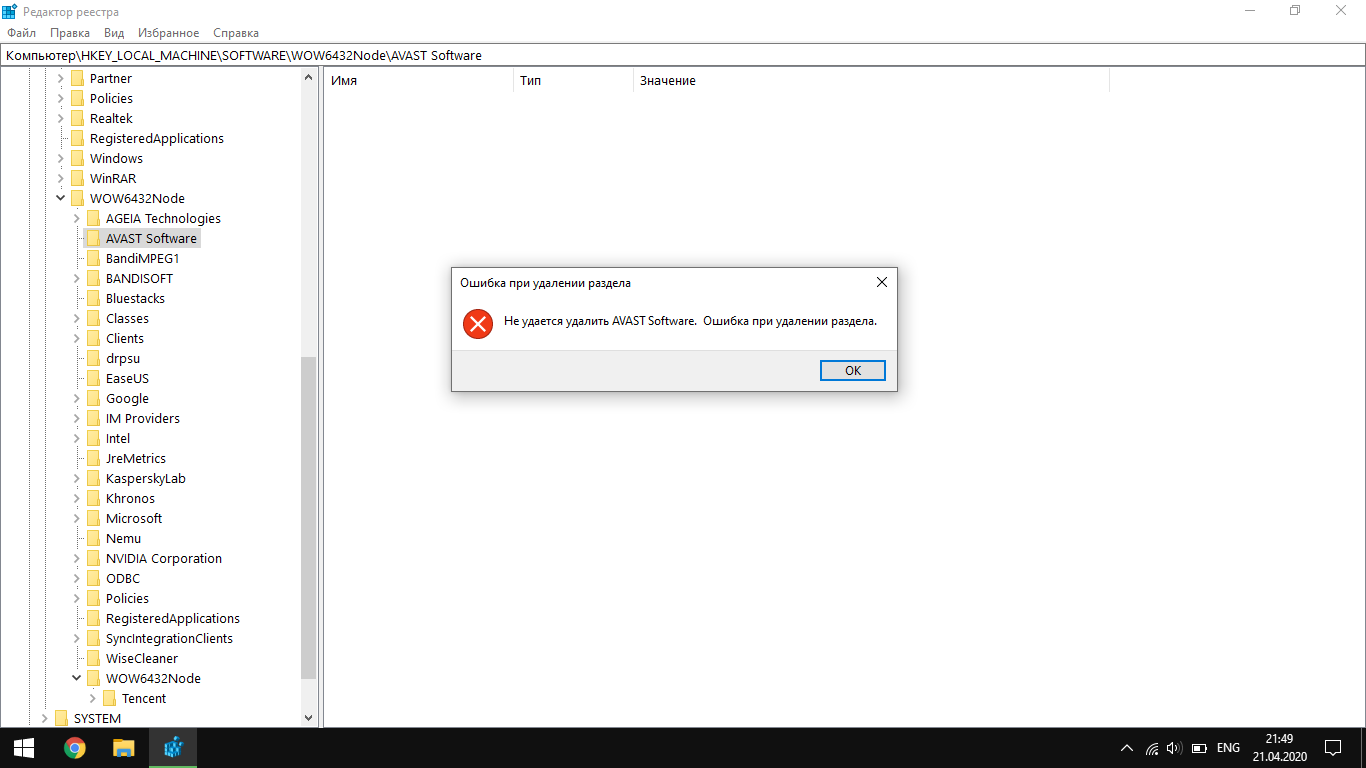Open Google Chrome from the taskbar

click(x=74, y=748)
